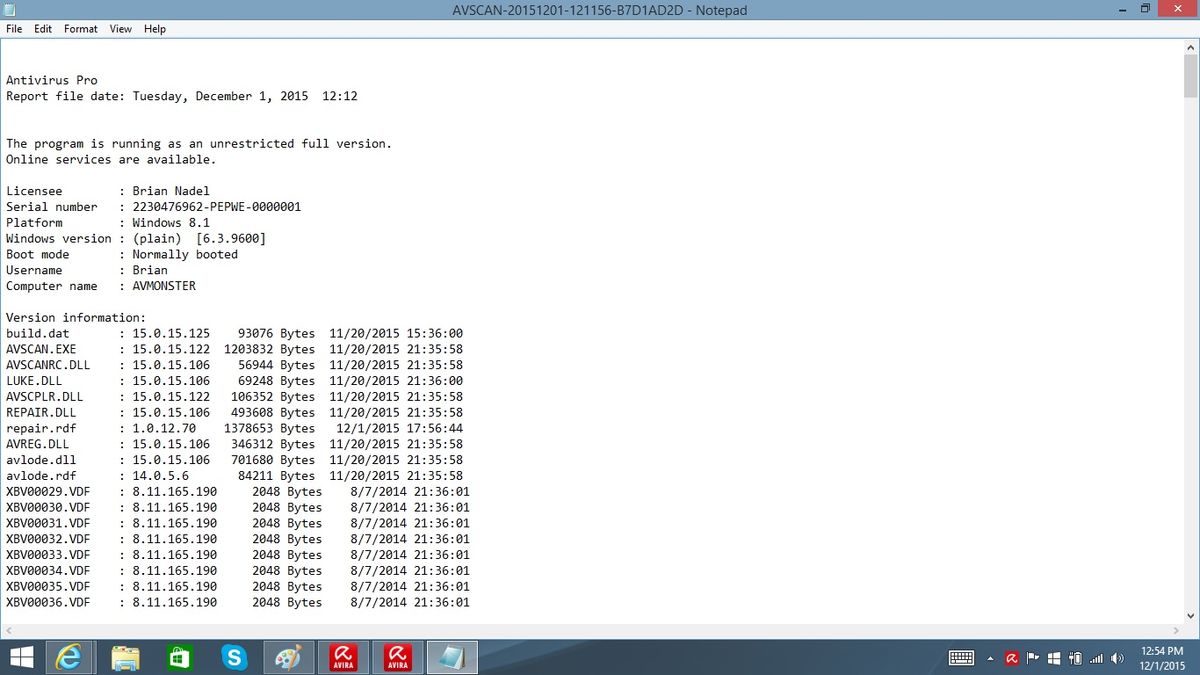Click the AVSCANRC.DLL row
The height and width of the screenshot is (675, 1200).
click(235, 365)
